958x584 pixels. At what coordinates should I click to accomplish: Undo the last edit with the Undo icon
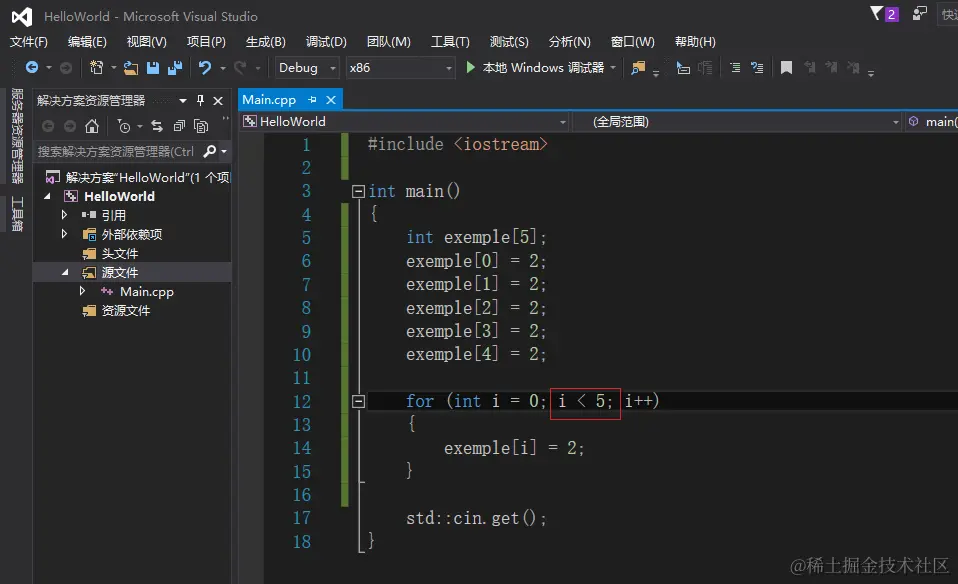pyautogui.click(x=205, y=68)
